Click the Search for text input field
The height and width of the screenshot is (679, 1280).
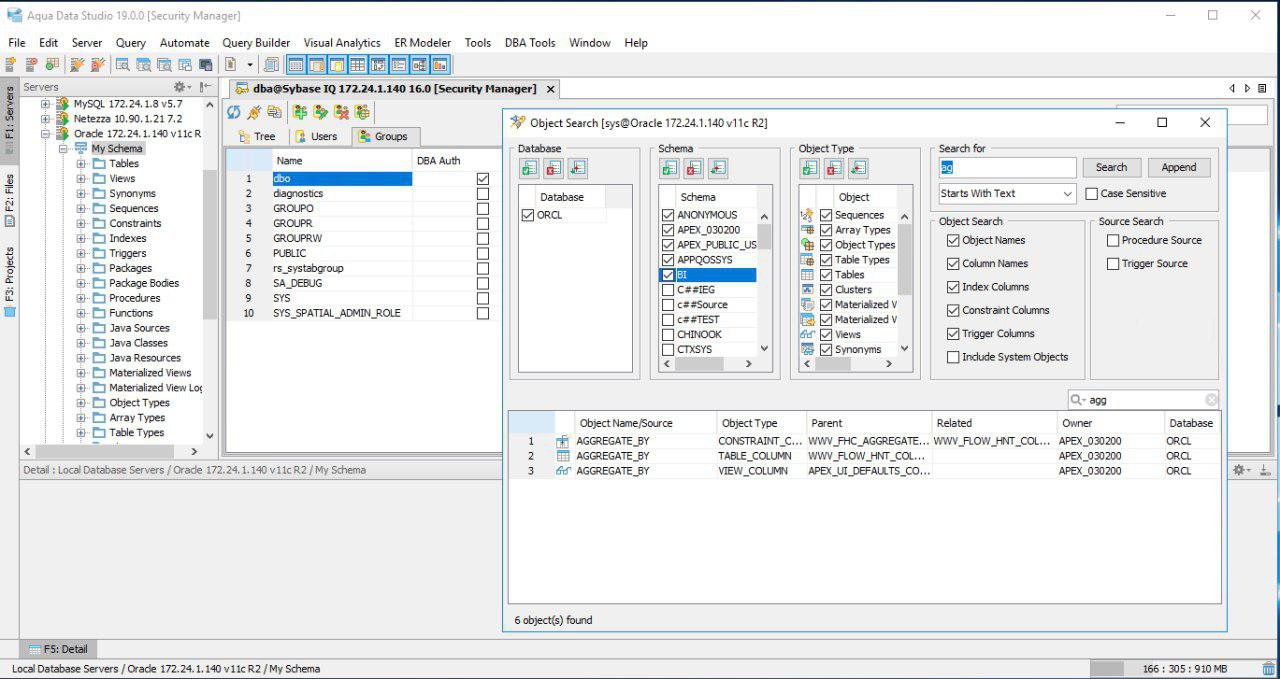click(1007, 168)
